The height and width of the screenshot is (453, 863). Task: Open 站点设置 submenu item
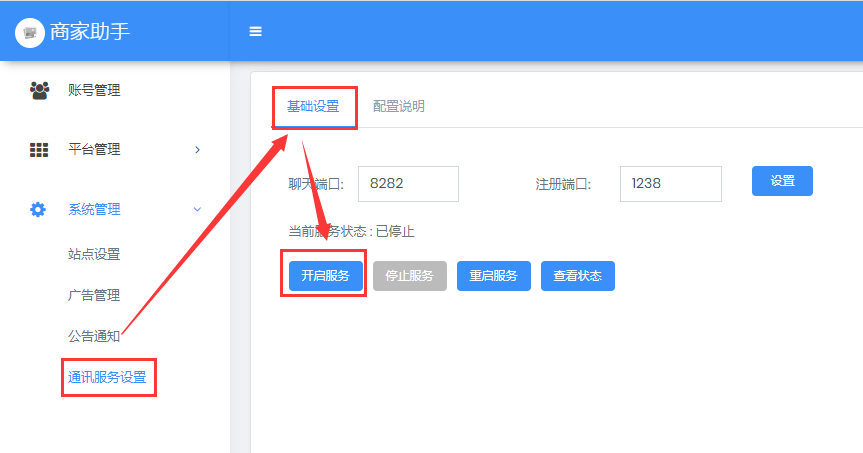tap(94, 254)
